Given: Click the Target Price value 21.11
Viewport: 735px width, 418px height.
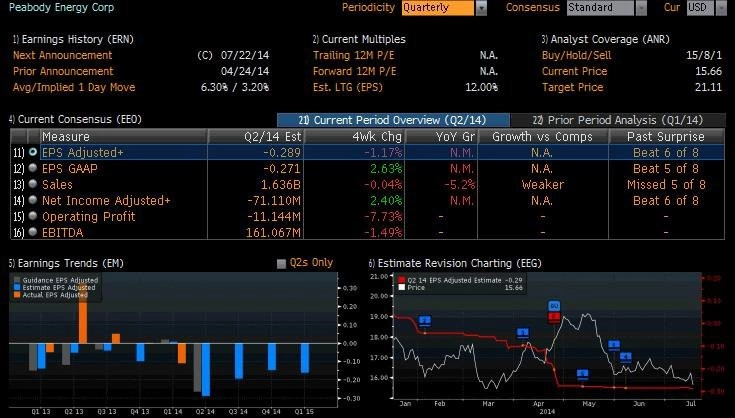Looking at the screenshot, I should (x=708, y=87).
